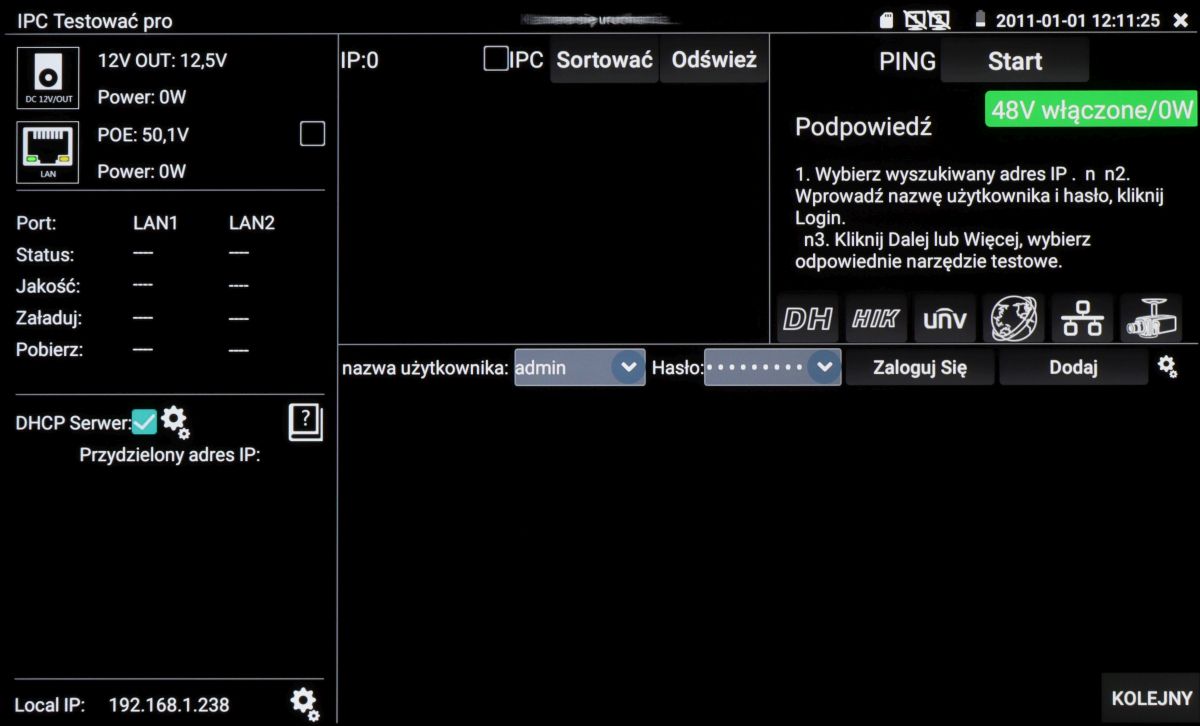Start the PING test
Viewport: 1200px width, 726px height.
[x=1014, y=62]
